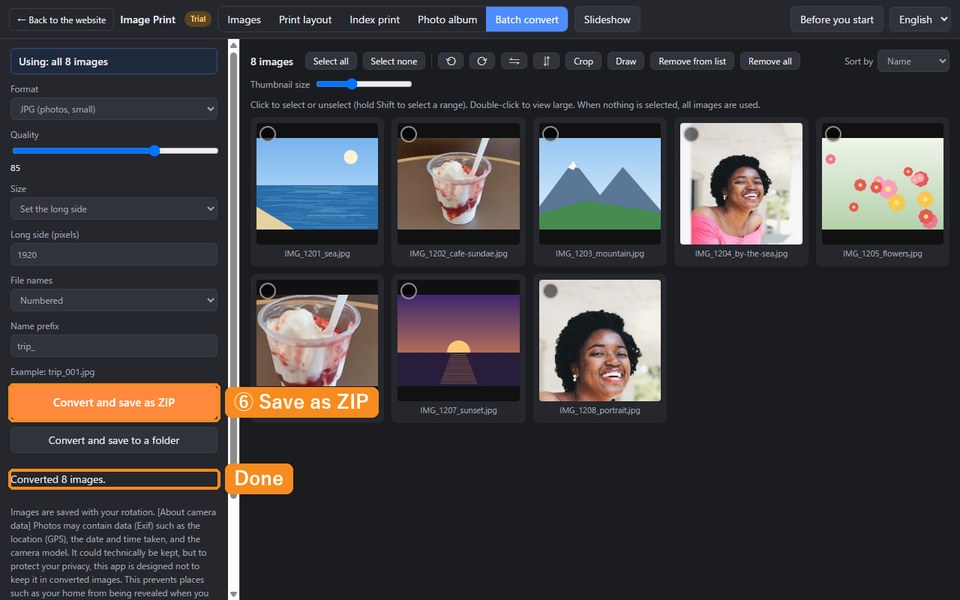Screen dimensions: 960x600
Task: Flip images horizontally with swap arrows icon
Action: click(514, 61)
